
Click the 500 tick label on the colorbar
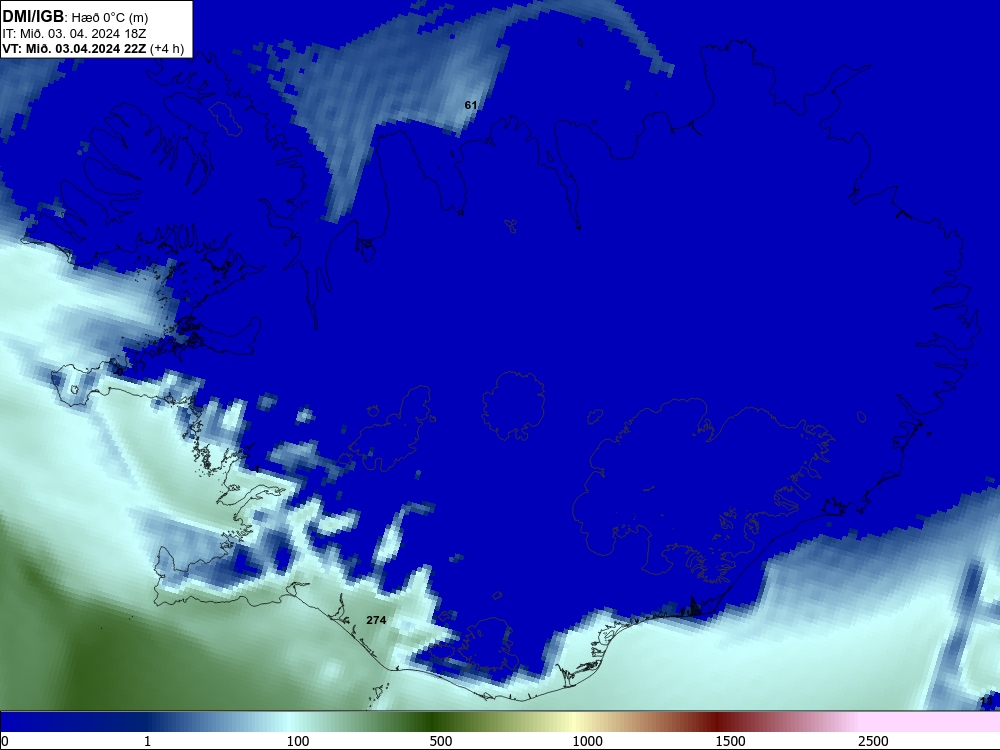coord(441,741)
